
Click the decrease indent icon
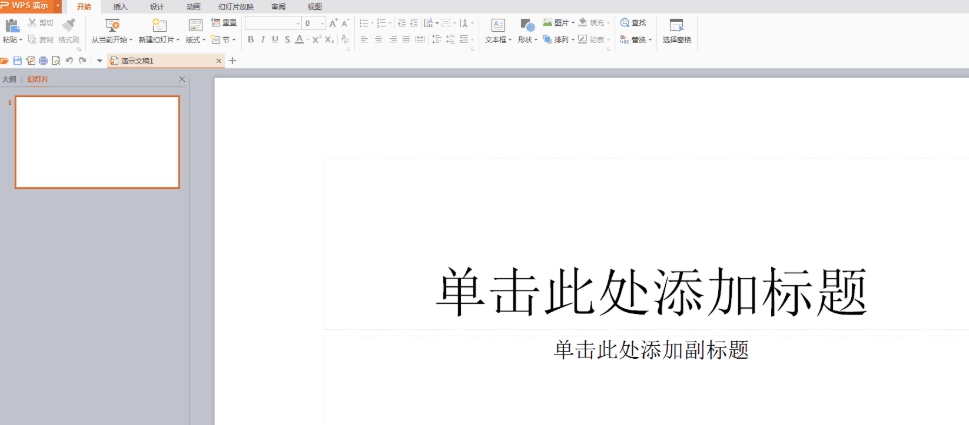coord(402,23)
